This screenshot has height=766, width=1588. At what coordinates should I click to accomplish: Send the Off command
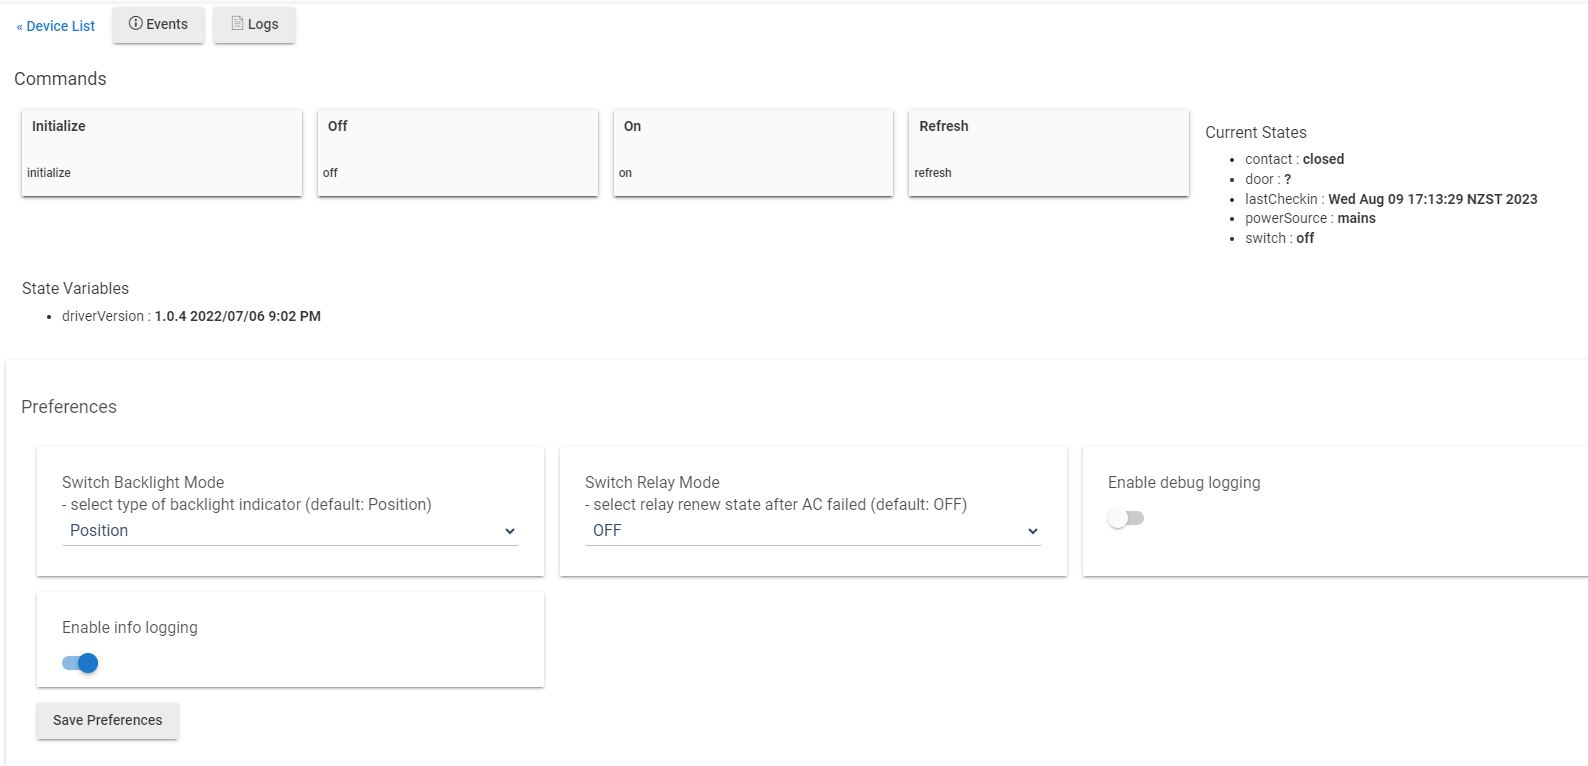(x=457, y=152)
